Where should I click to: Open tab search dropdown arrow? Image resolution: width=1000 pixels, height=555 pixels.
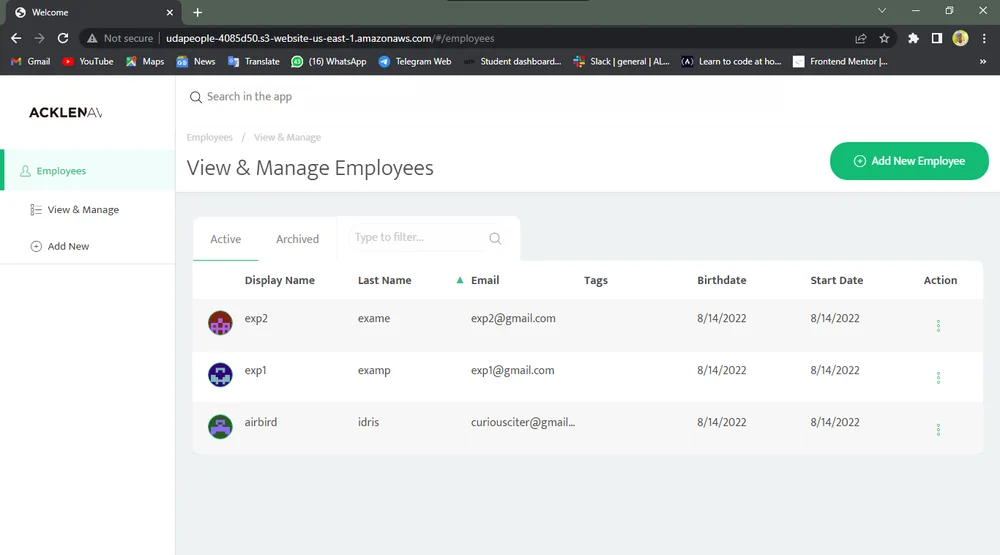point(882,11)
